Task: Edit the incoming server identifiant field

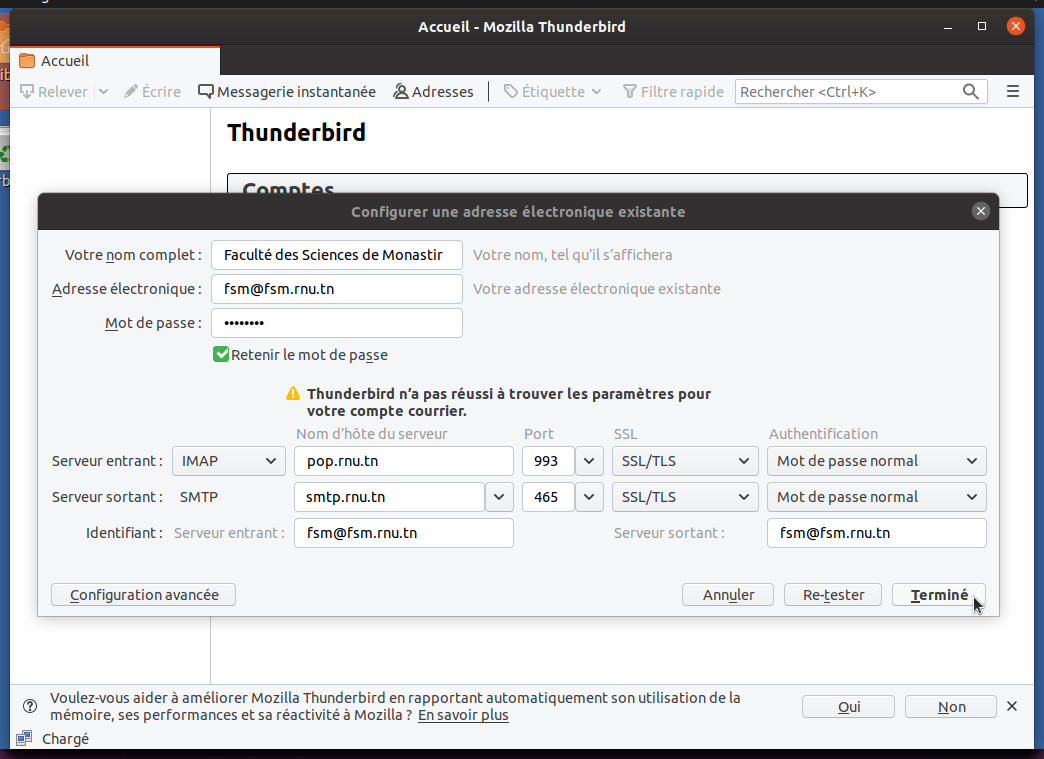Action: pos(403,533)
